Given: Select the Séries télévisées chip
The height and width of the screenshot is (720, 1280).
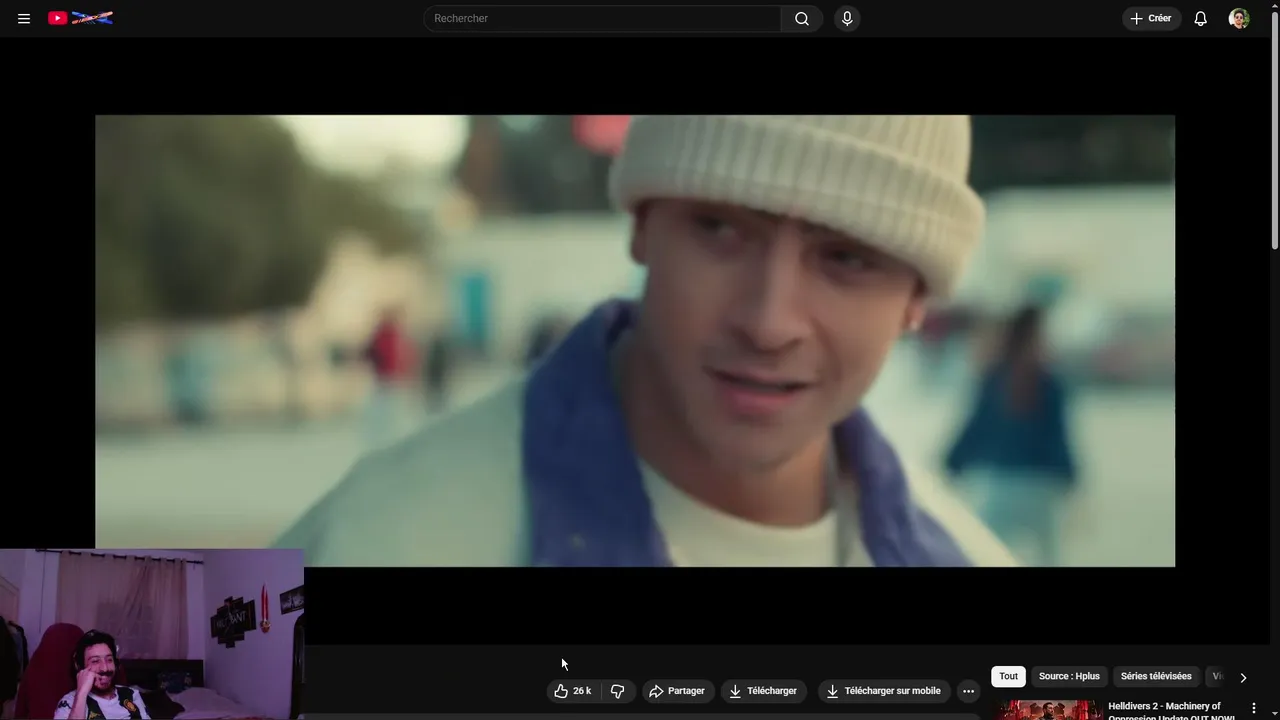Looking at the screenshot, I should pyautogui.click(x=1156, y=677).
